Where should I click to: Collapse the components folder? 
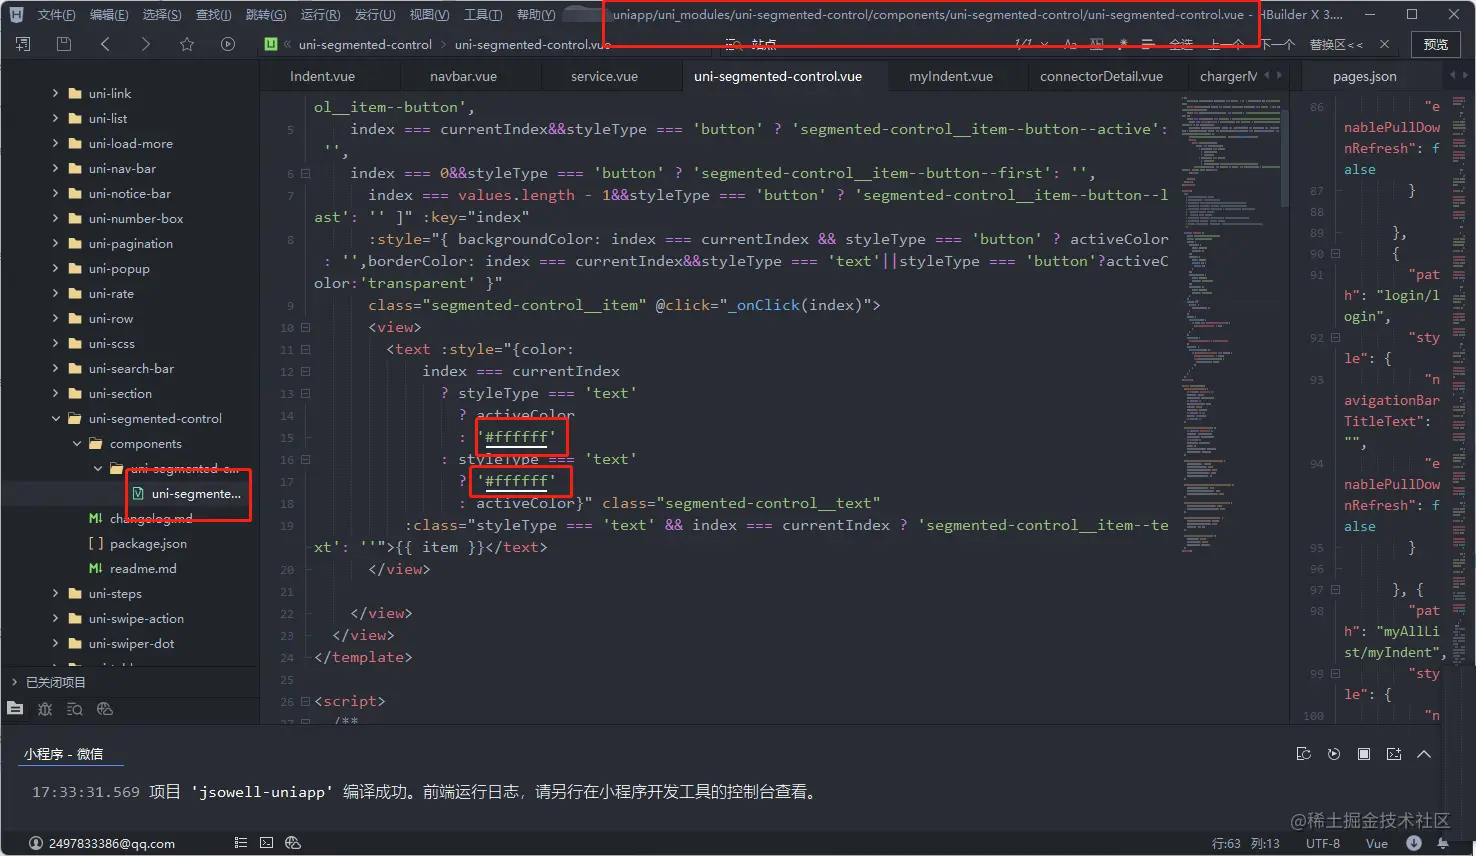pyautogui.click(x=76, y=443)
